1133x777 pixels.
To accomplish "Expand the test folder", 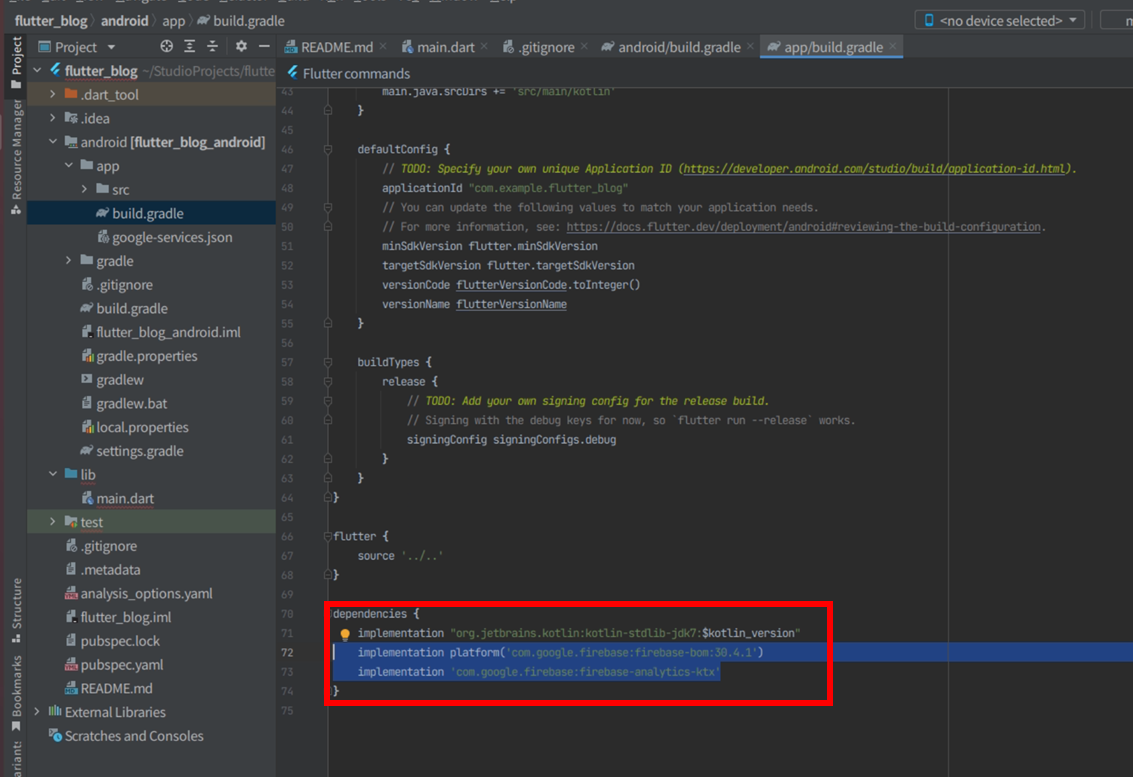I will coord(53,522).
